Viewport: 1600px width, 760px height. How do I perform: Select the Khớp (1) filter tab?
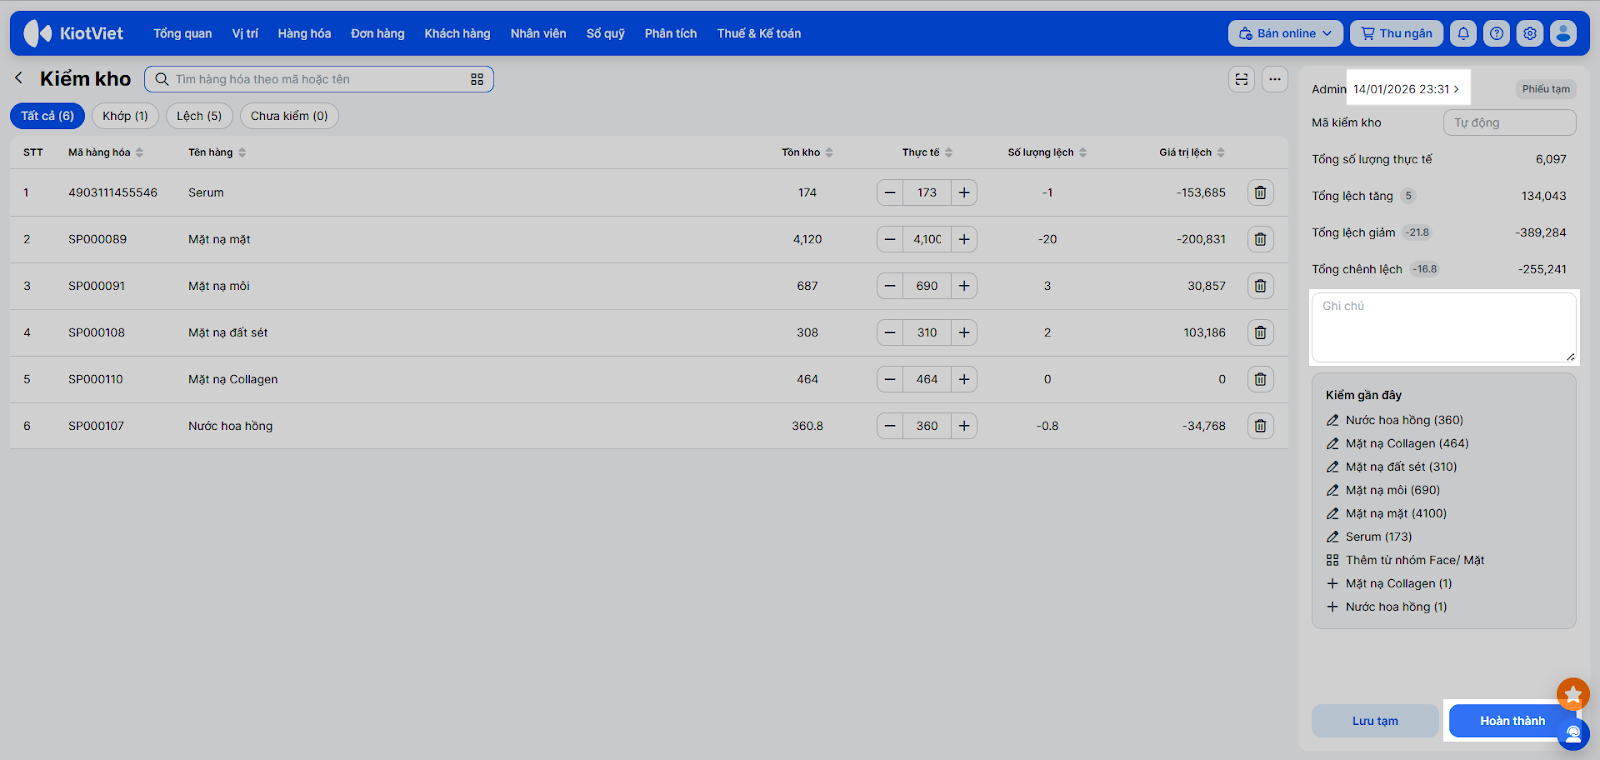click(125, 116)
